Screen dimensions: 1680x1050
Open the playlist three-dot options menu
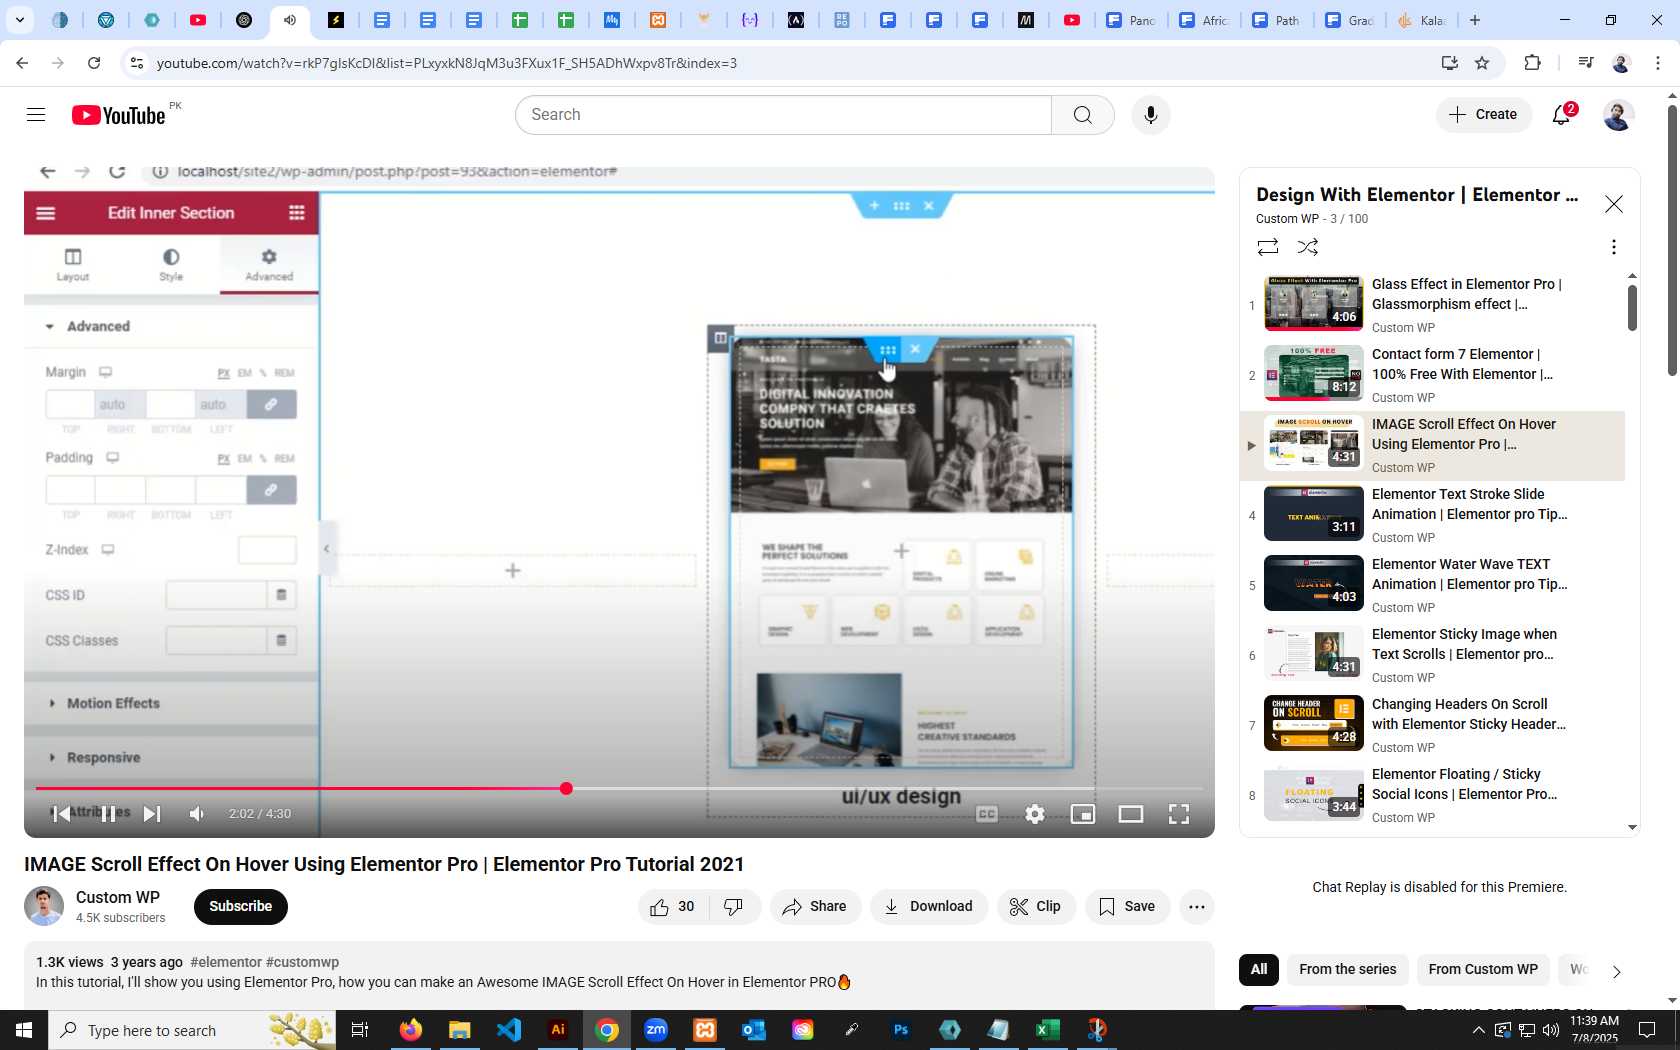click(x=1613, y=247)
